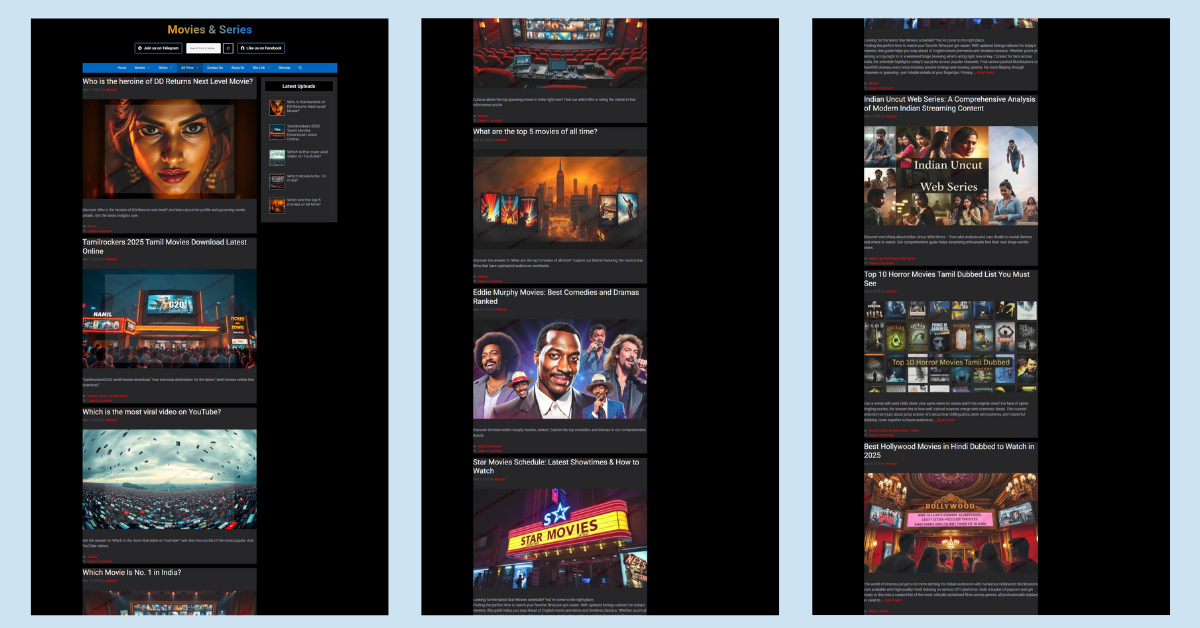This screenshot has height=628, width=1200.
Task: Go to the Home menu item
Action: 122,68
